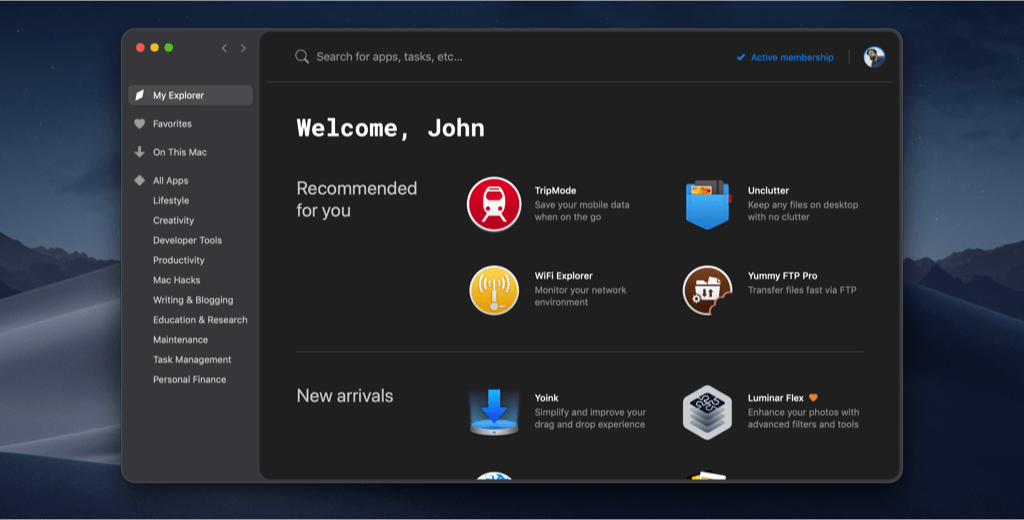Go back with the left arrow
Viewport: 1024px width, 520px height.
click(224, 48)
